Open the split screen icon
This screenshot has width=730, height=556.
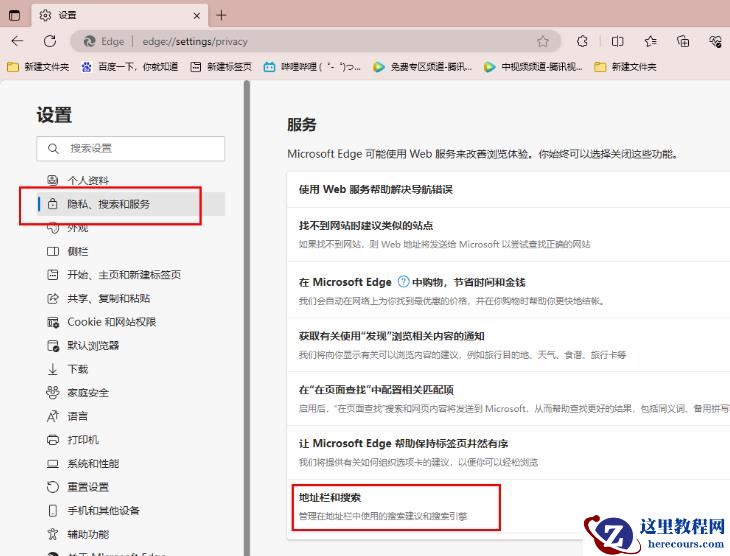click(617, 41)
